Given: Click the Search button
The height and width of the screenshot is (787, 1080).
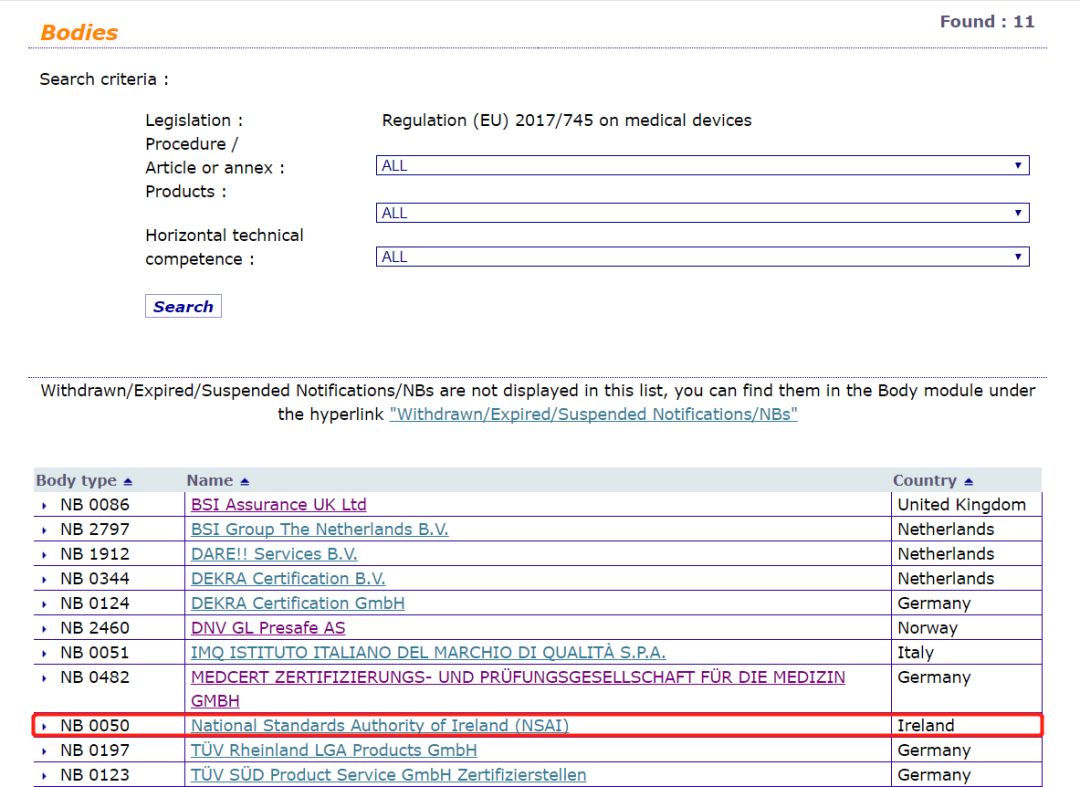Looking at the screenshot, I should coord(183,306).
